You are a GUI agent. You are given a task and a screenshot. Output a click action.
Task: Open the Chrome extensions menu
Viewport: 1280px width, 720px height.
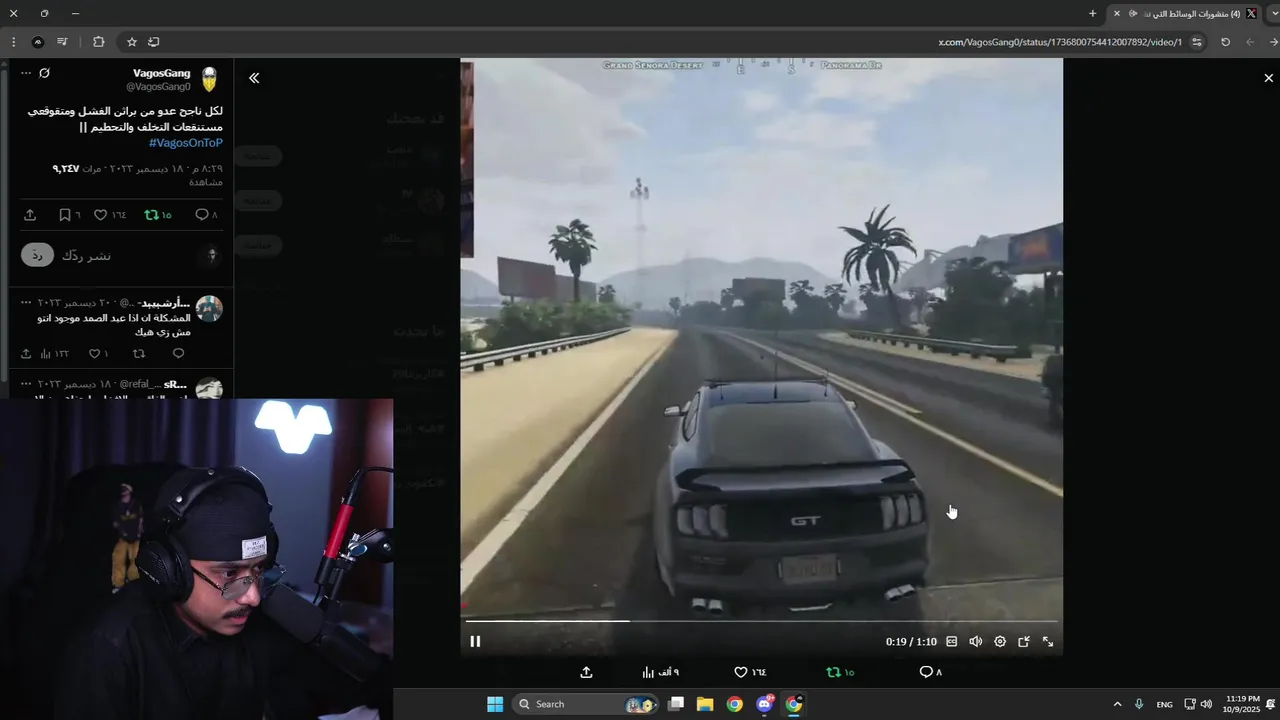(98, 42)
